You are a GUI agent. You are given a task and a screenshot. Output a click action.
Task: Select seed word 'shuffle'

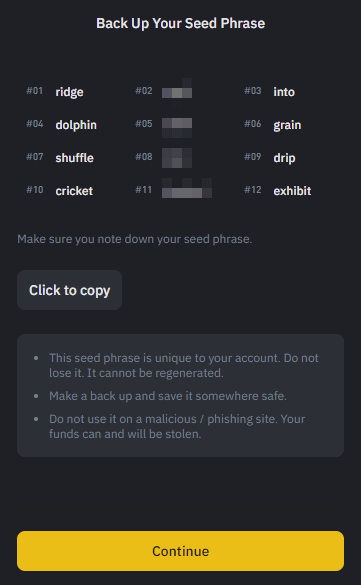(75, 157)
